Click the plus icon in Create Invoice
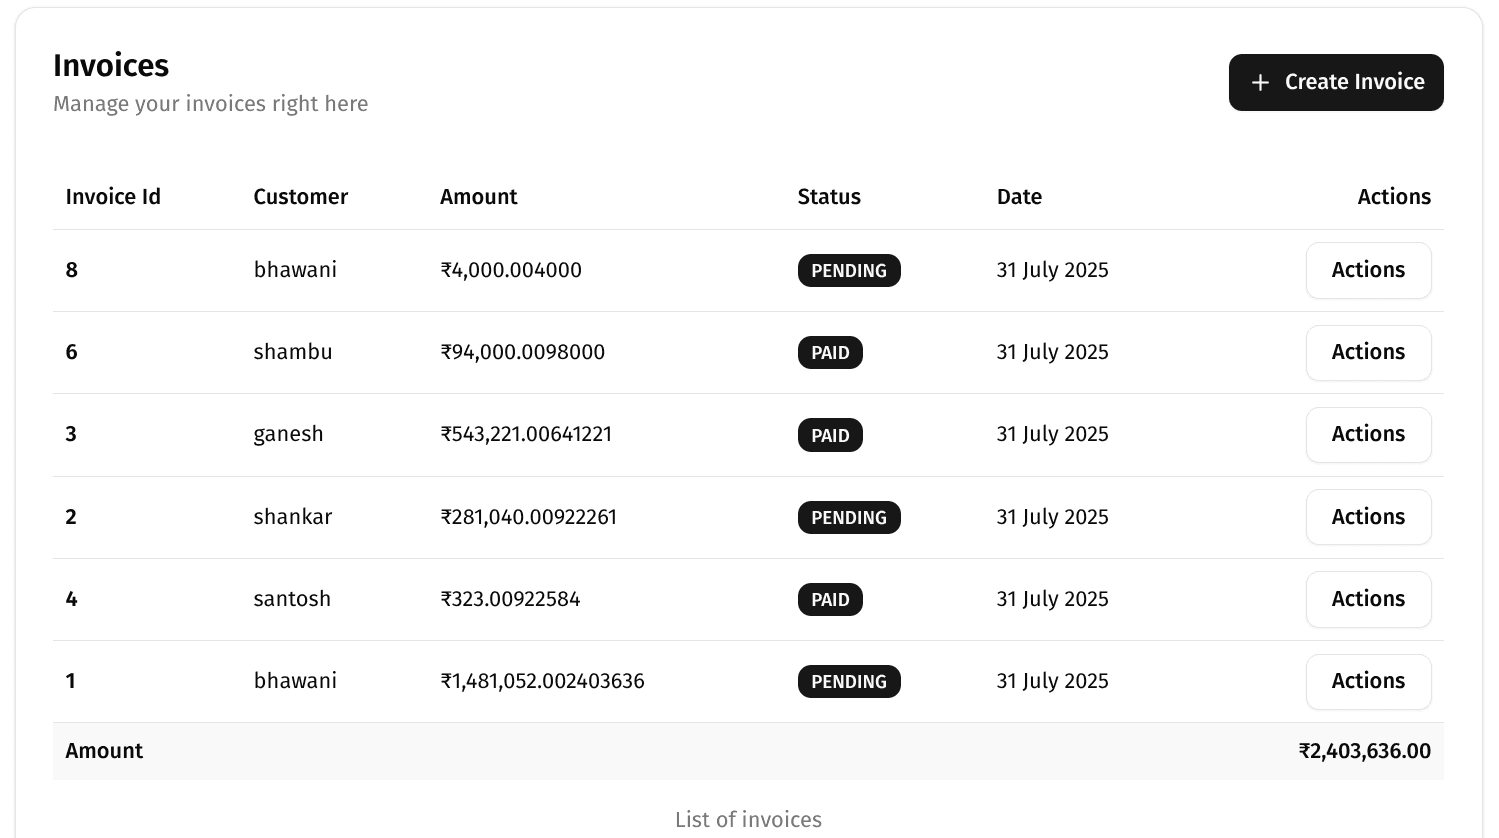 point(1260,83)
